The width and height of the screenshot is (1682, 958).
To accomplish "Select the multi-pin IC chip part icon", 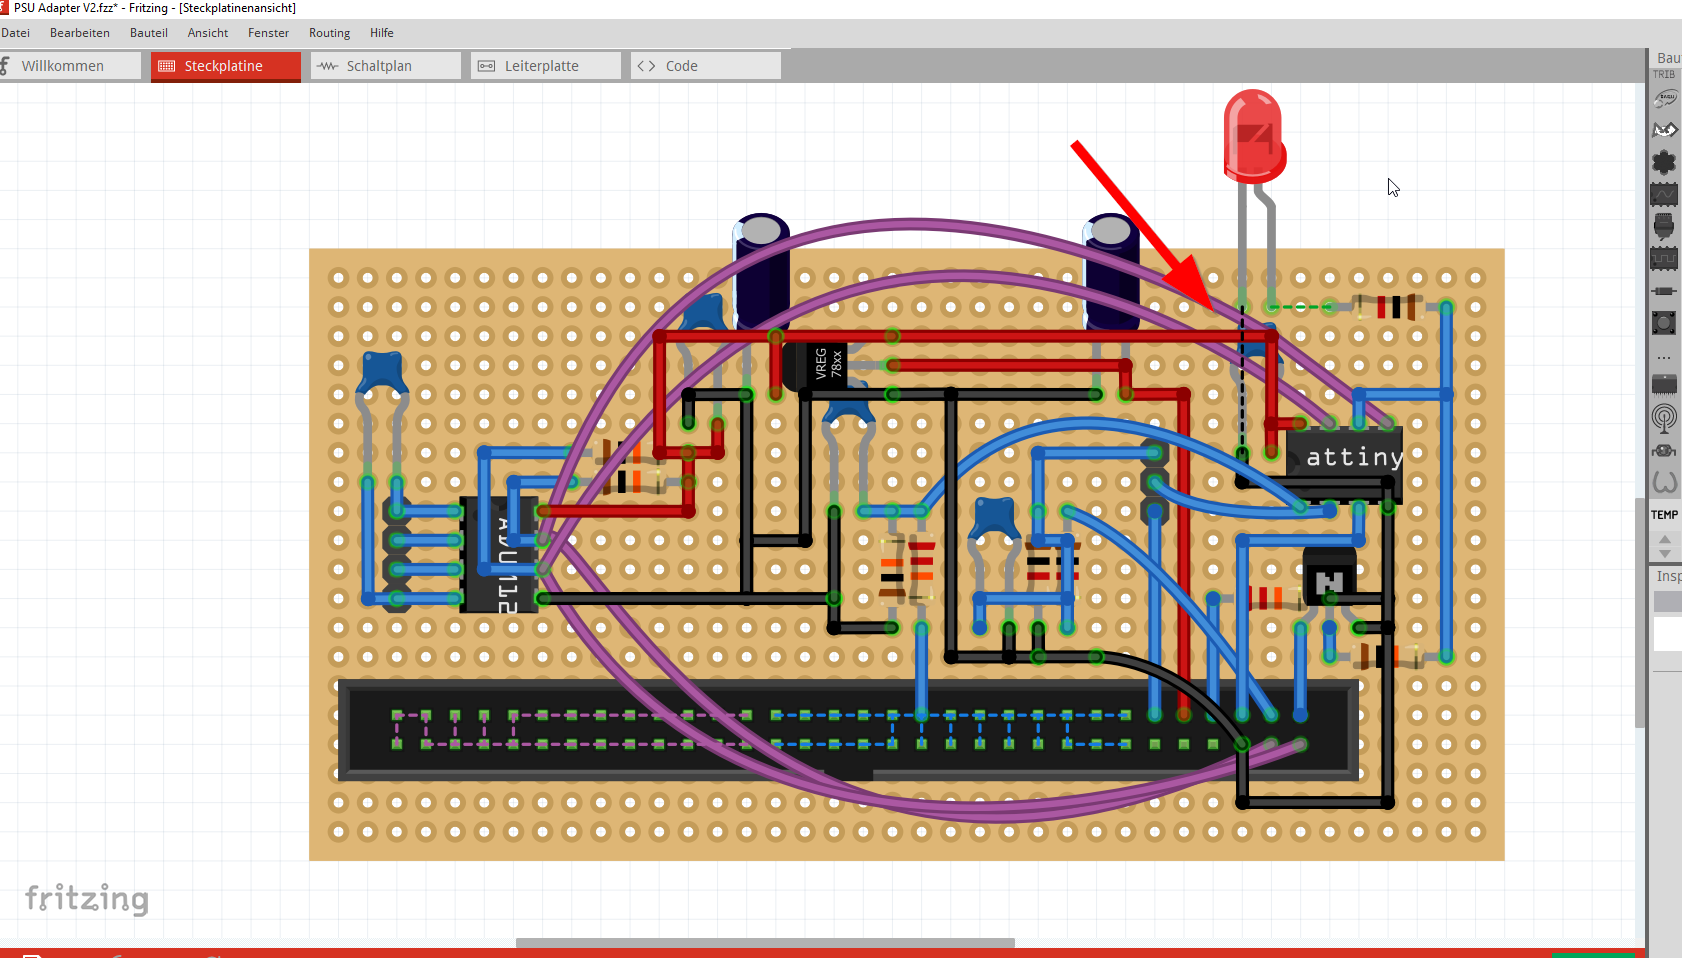I will click(x=1666, y=385).
